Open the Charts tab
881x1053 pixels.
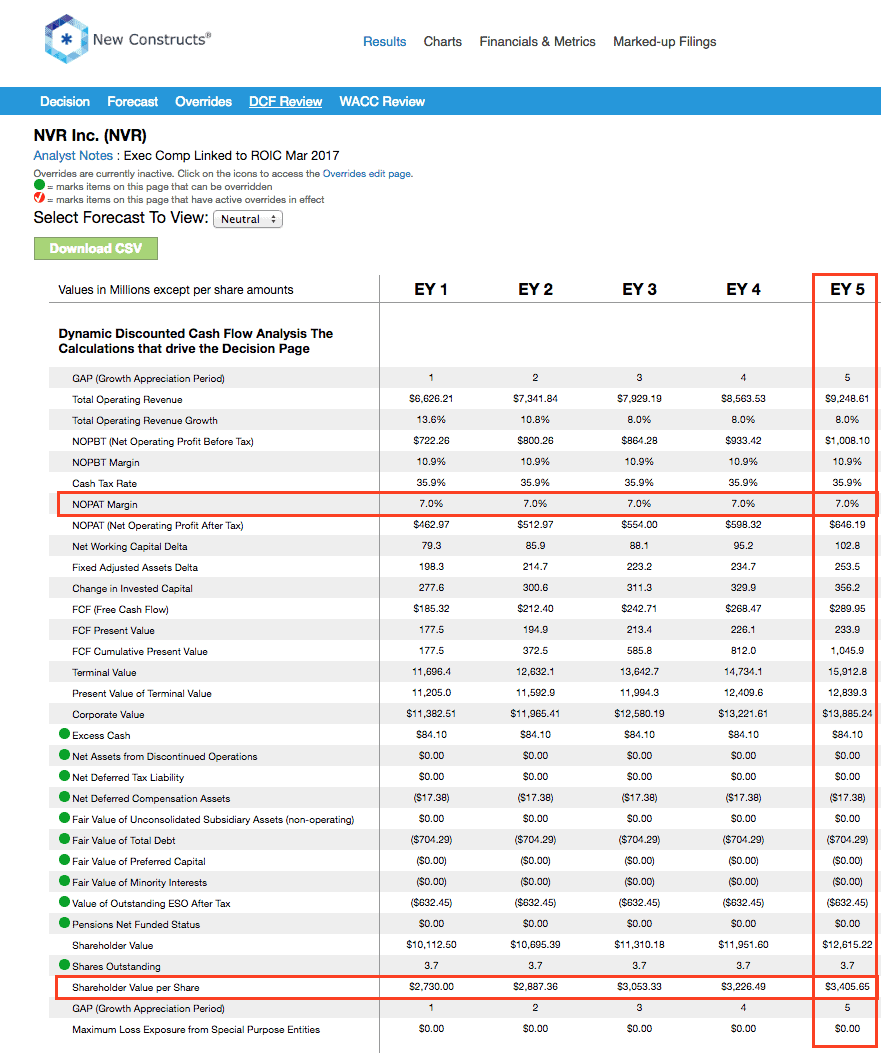pos(443,42)
